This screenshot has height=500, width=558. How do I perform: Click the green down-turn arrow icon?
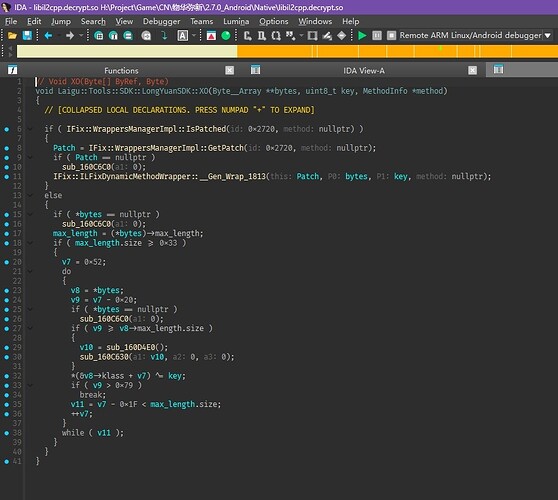click(x=164, y=36)
